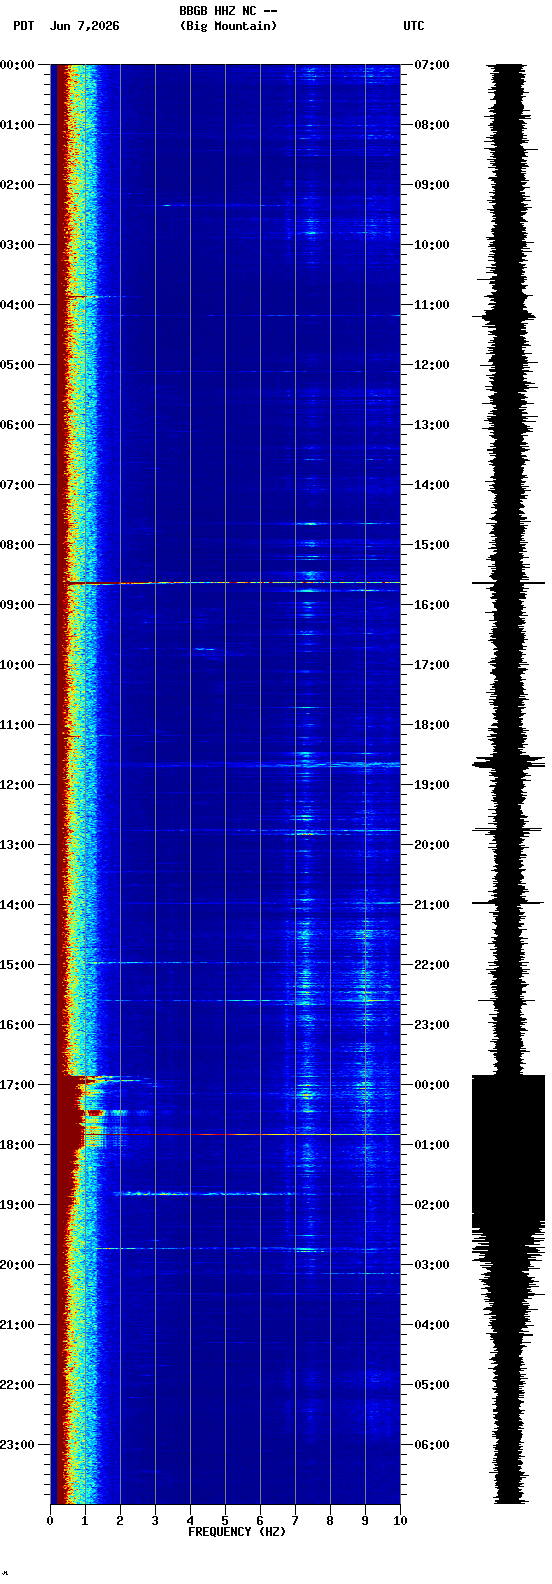Viewport: 552px width, 1584px height.
Task: Click frequency axis tick value 2
Action: 120,1521
